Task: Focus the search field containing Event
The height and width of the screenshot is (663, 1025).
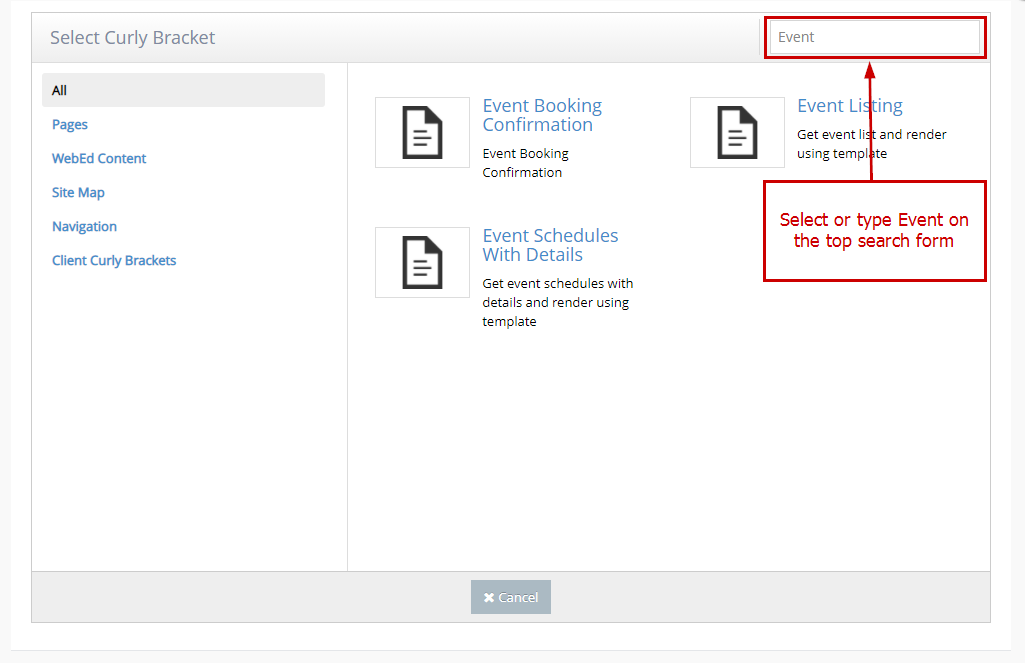Action: point(874,37)
